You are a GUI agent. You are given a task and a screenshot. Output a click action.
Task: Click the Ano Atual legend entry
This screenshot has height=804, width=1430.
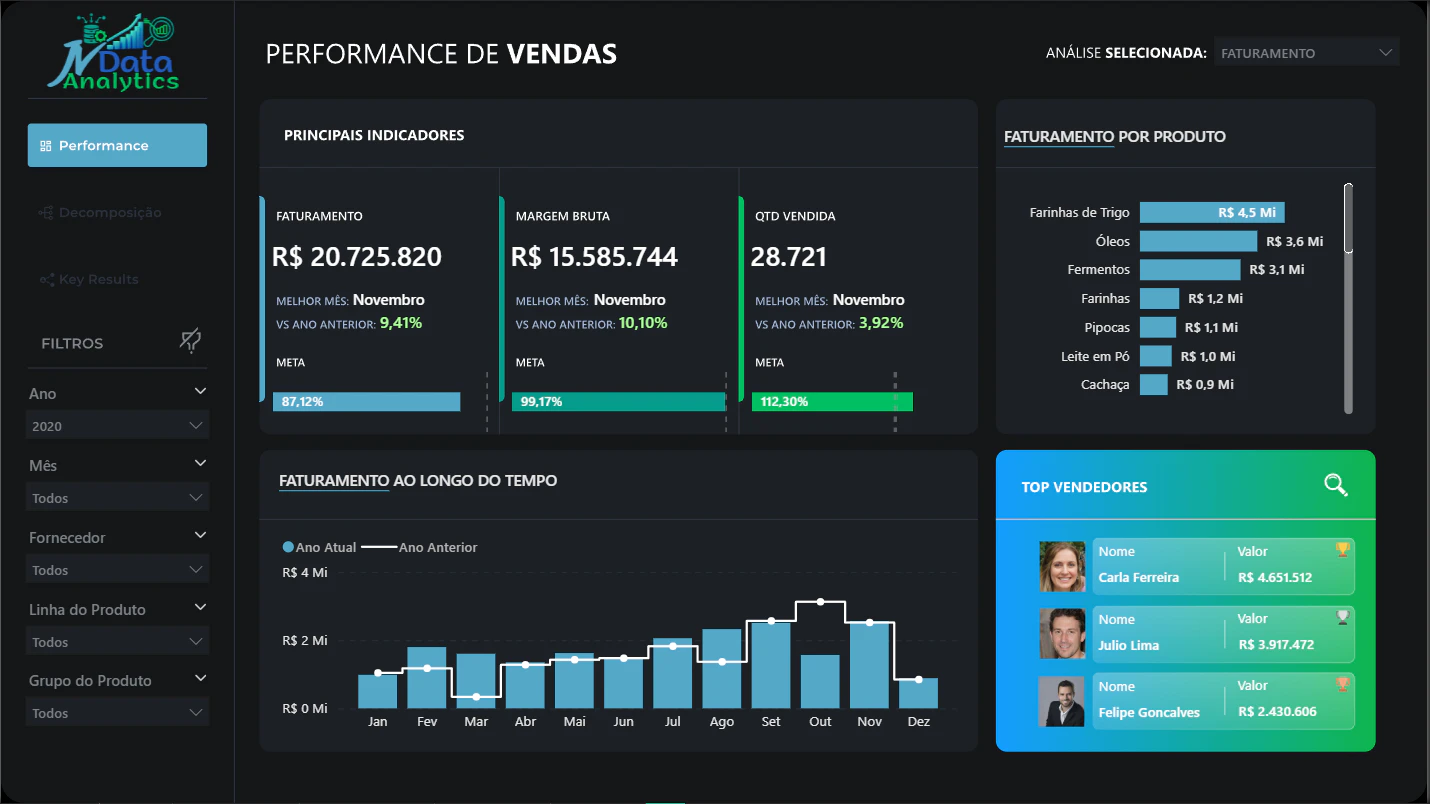[x=320, y=547]
